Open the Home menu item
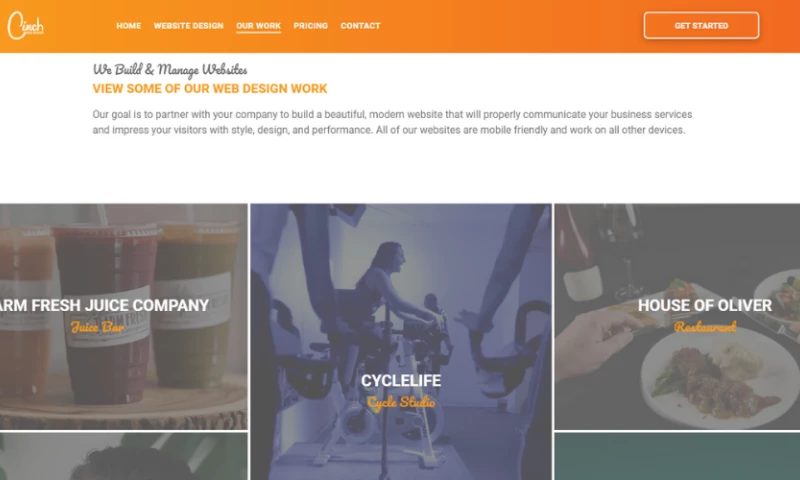800x480 pixels. coord(129,26)
